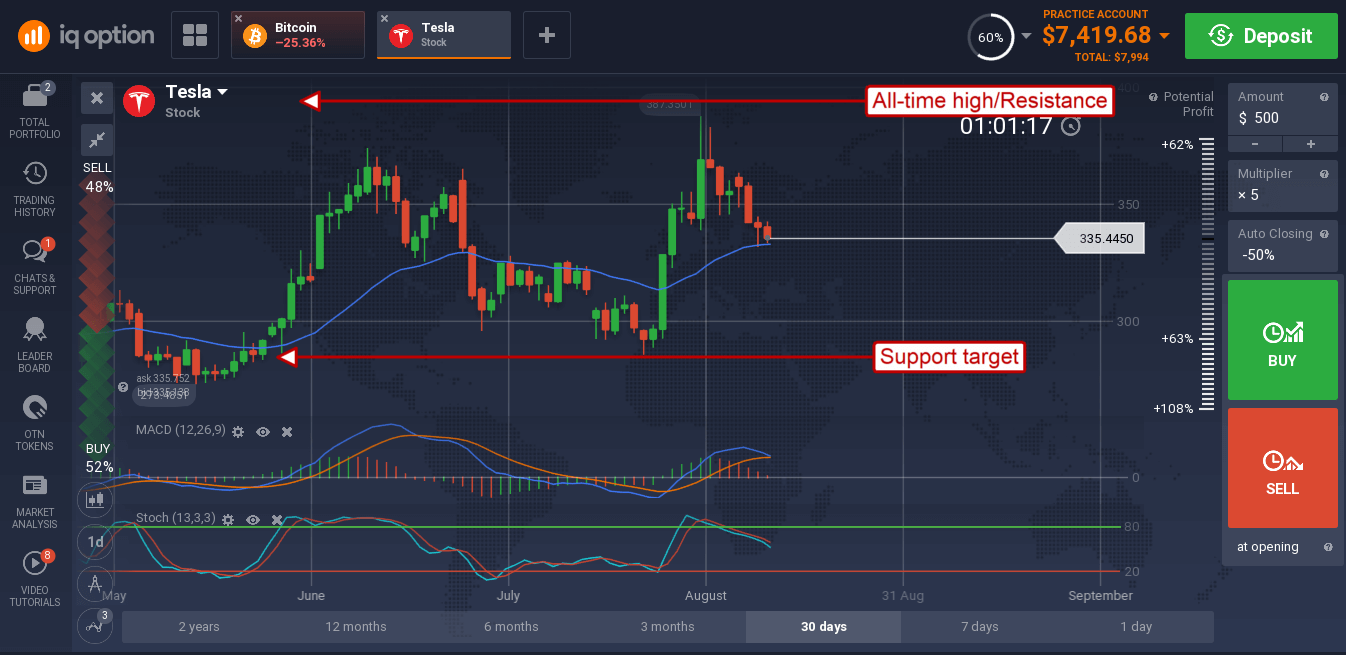The image size is (1346, 655).
Task: Set chart range to 3 months
Action: (667, 627)
